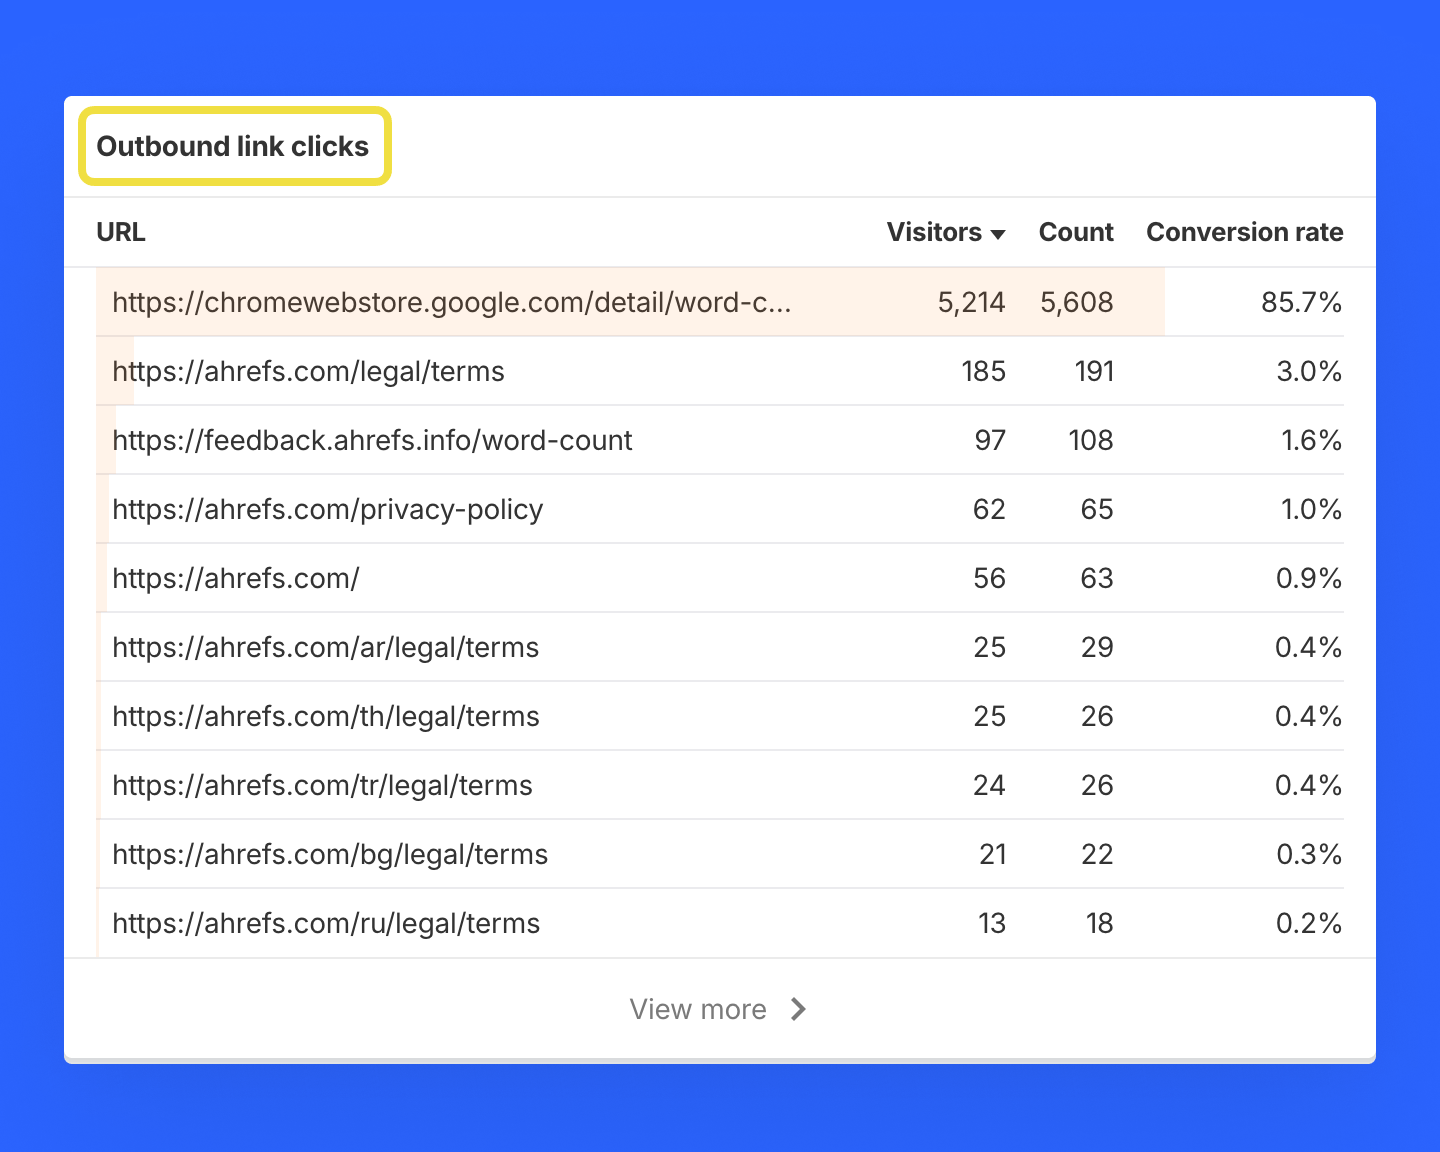Click the 0.9% conversion rate
The height and width of the screenshot is (1152, 1440).
[x=1309, y=578]
